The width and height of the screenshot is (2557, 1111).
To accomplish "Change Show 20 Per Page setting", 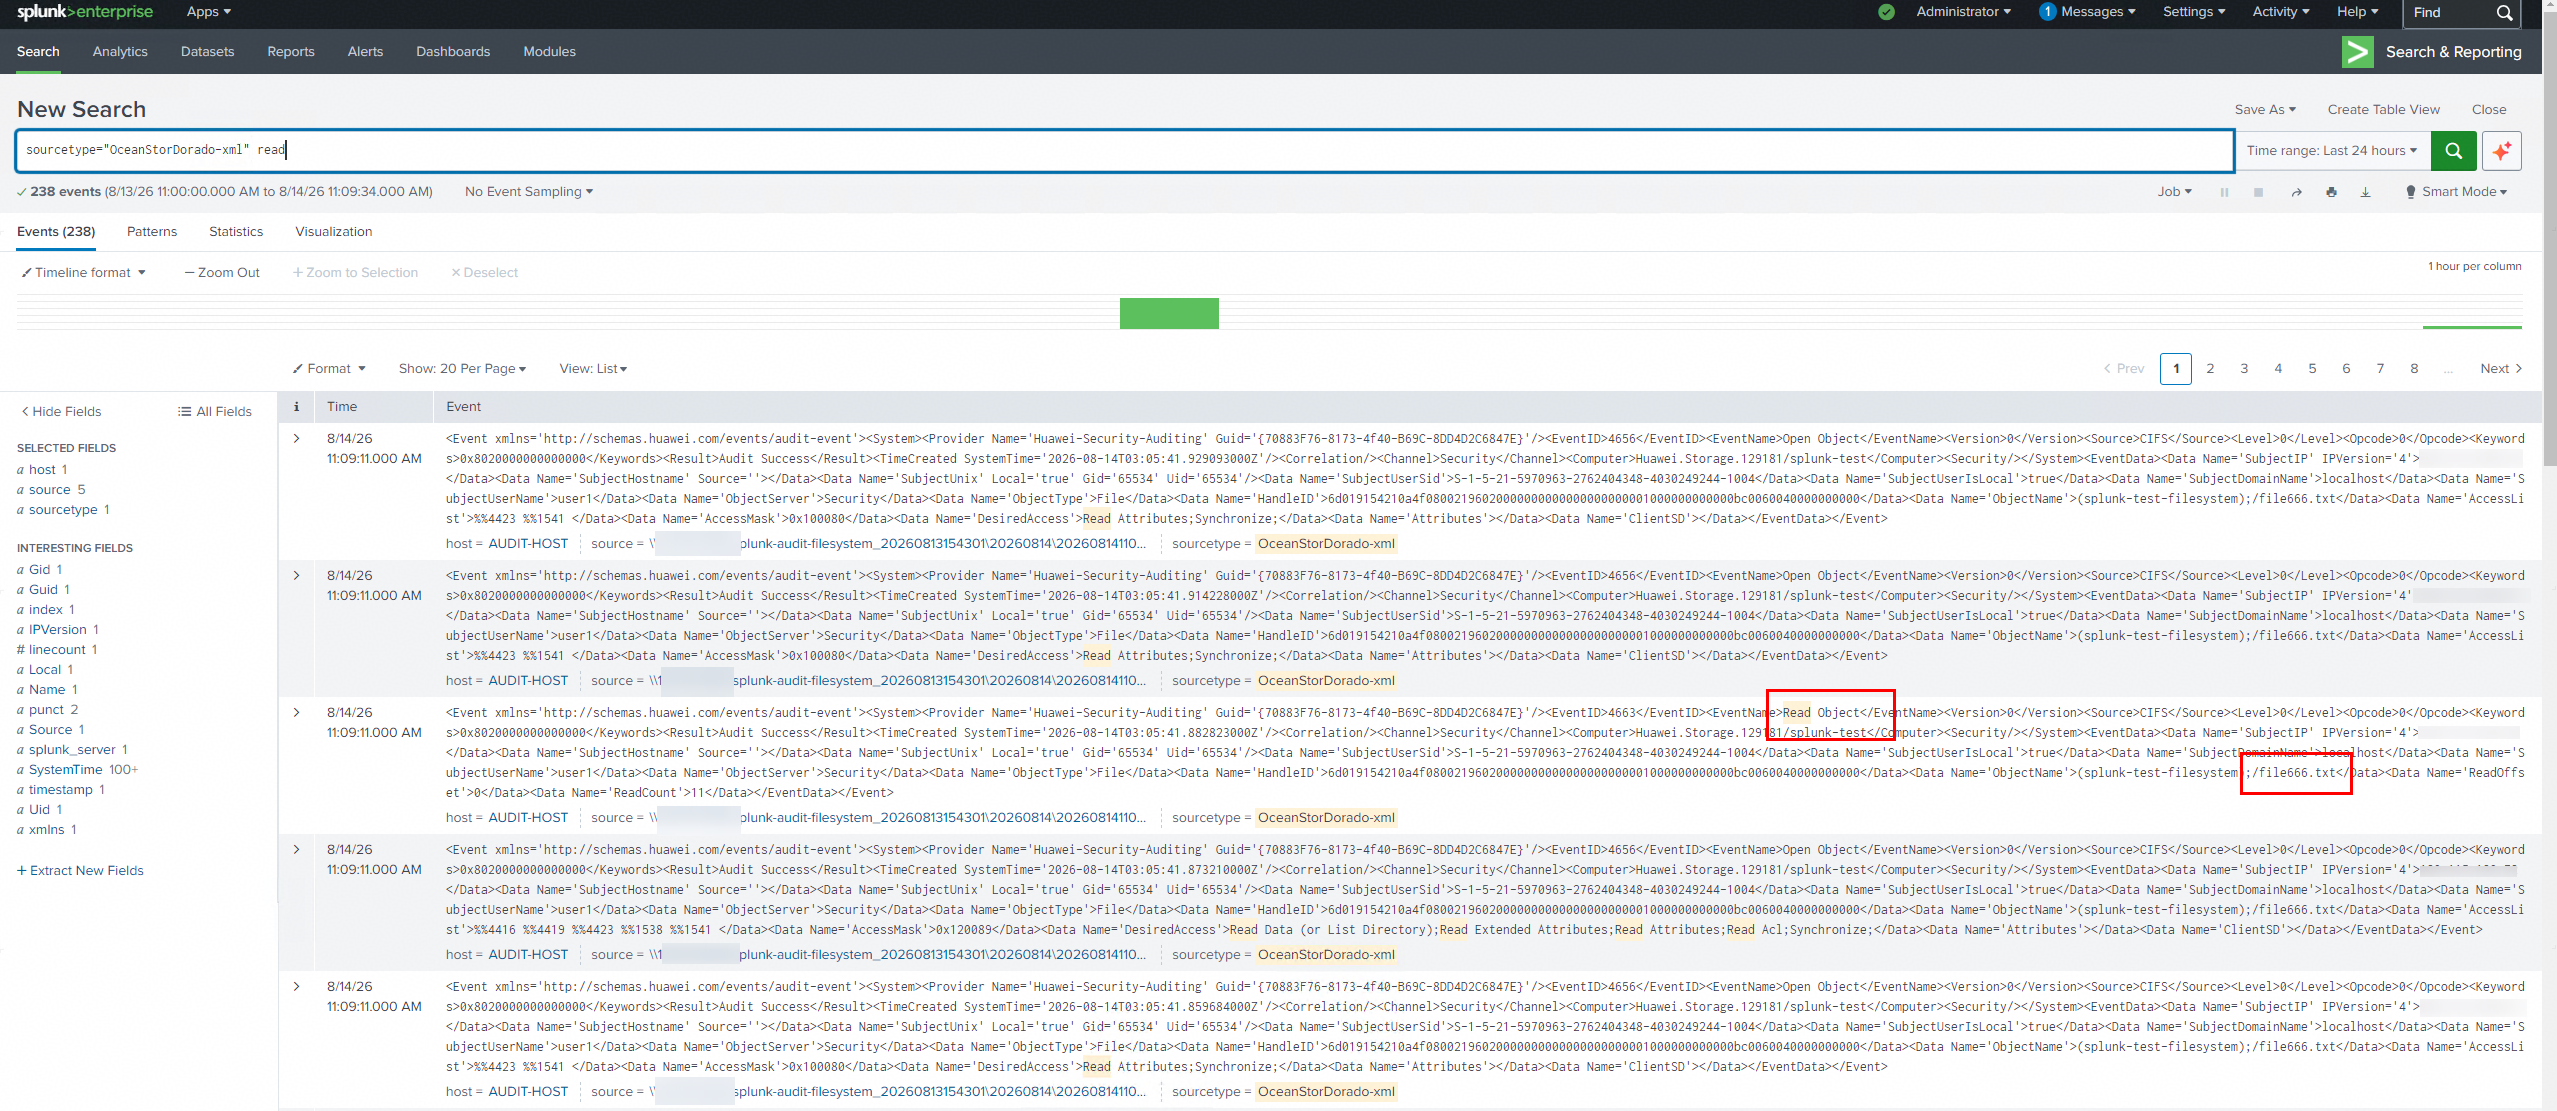I will [462, 369].
